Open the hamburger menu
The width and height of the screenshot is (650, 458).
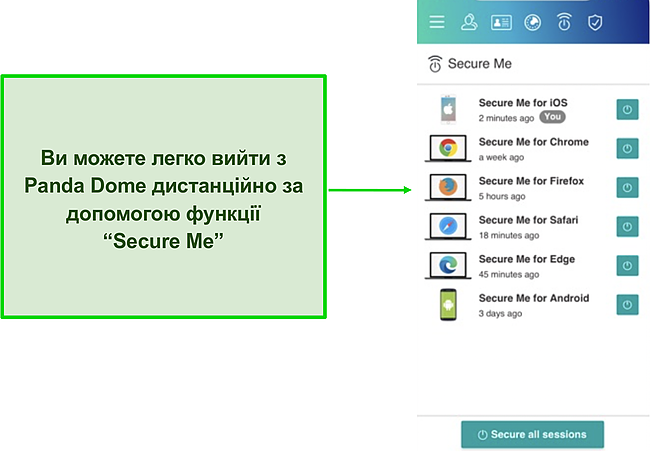click(x=437, y=22)
